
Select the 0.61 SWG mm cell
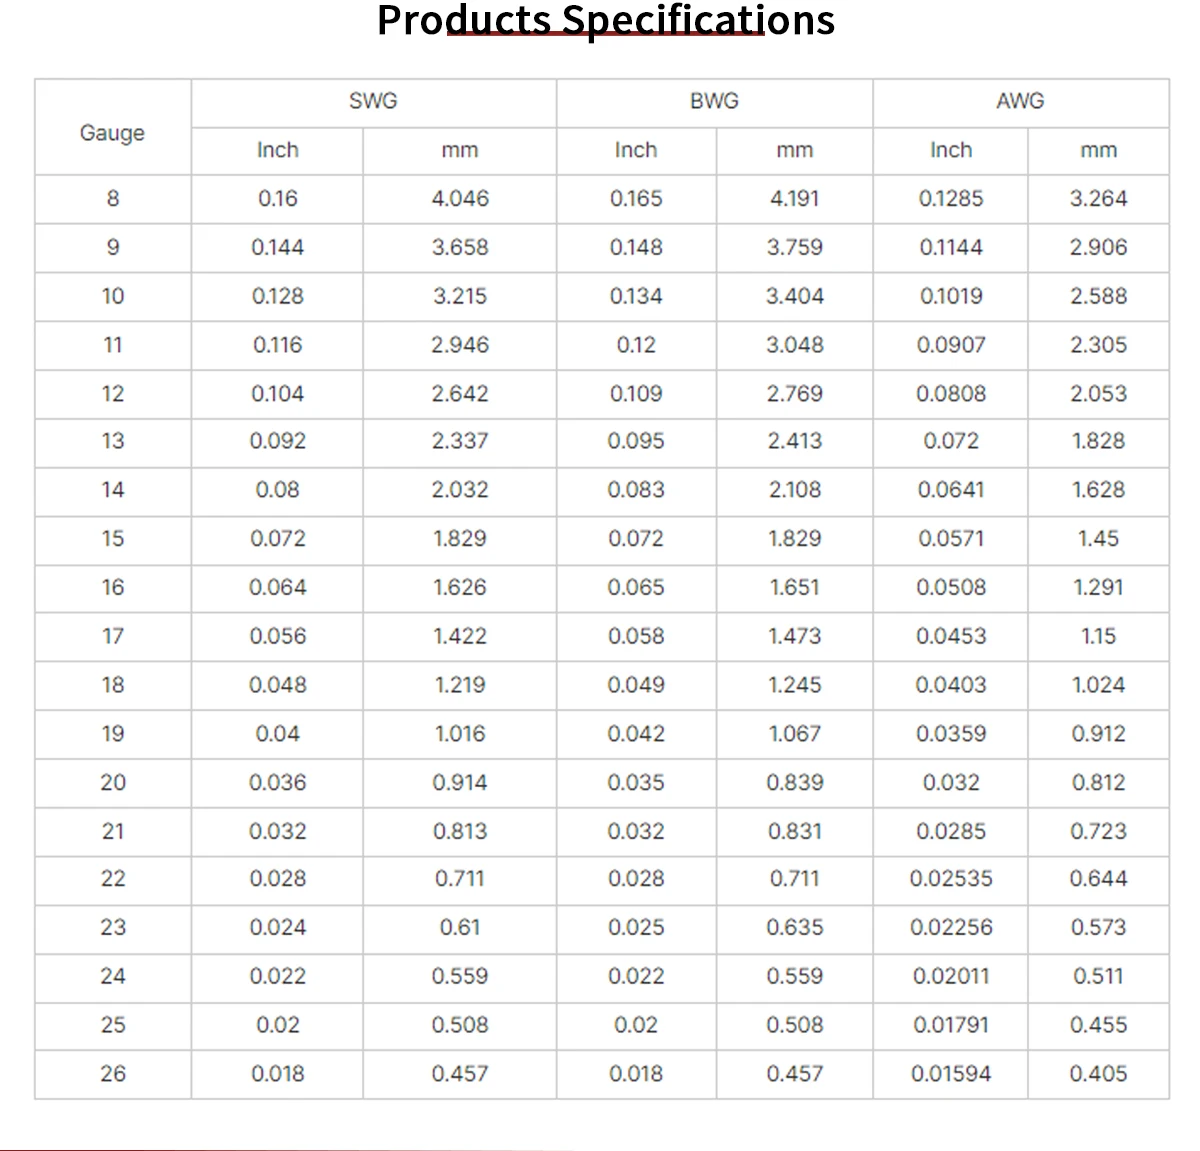click(460, 928)
